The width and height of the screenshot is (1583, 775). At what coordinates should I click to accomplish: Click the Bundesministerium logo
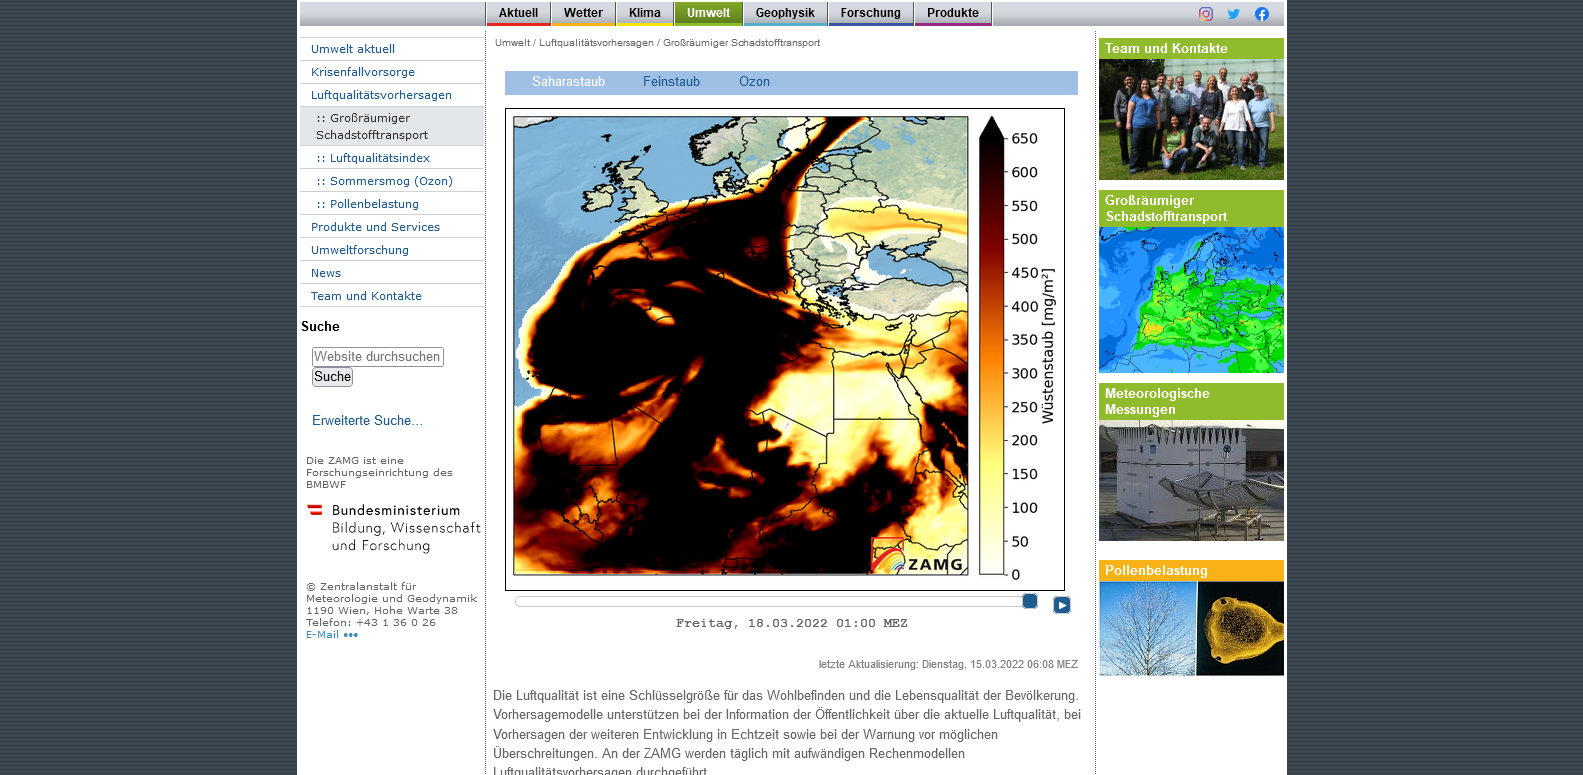coord(393,528)
